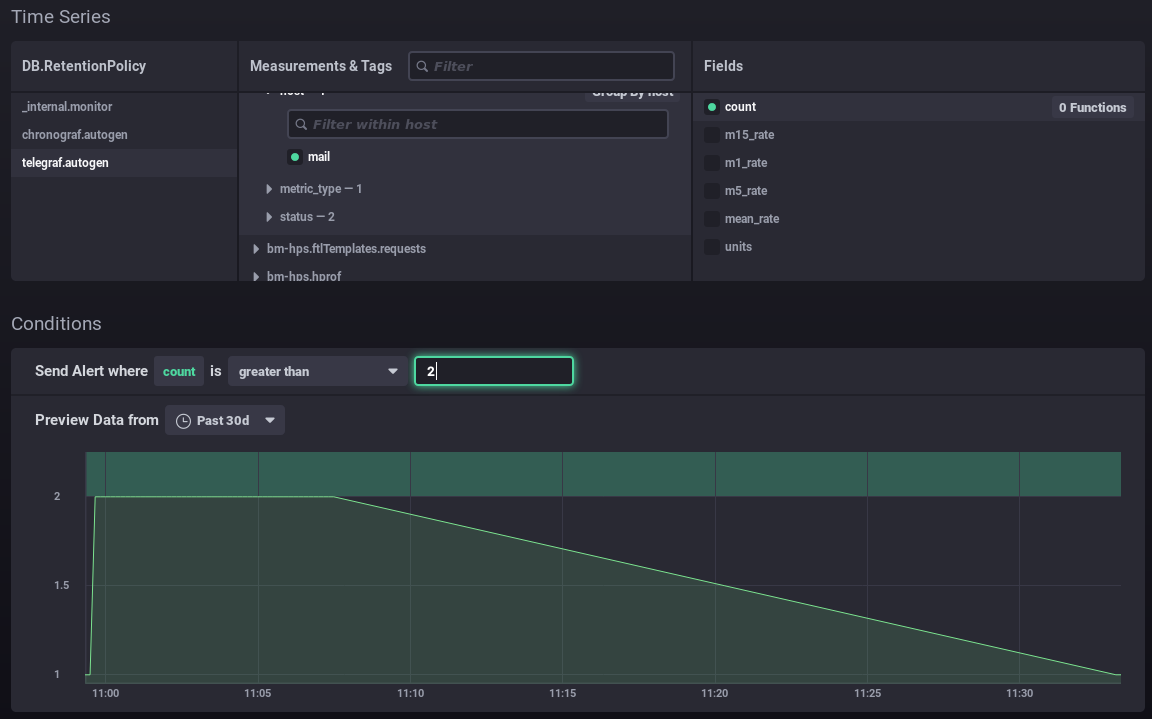Uncheck the count field
The image size is (1152, 719).
tap(712, 107)
